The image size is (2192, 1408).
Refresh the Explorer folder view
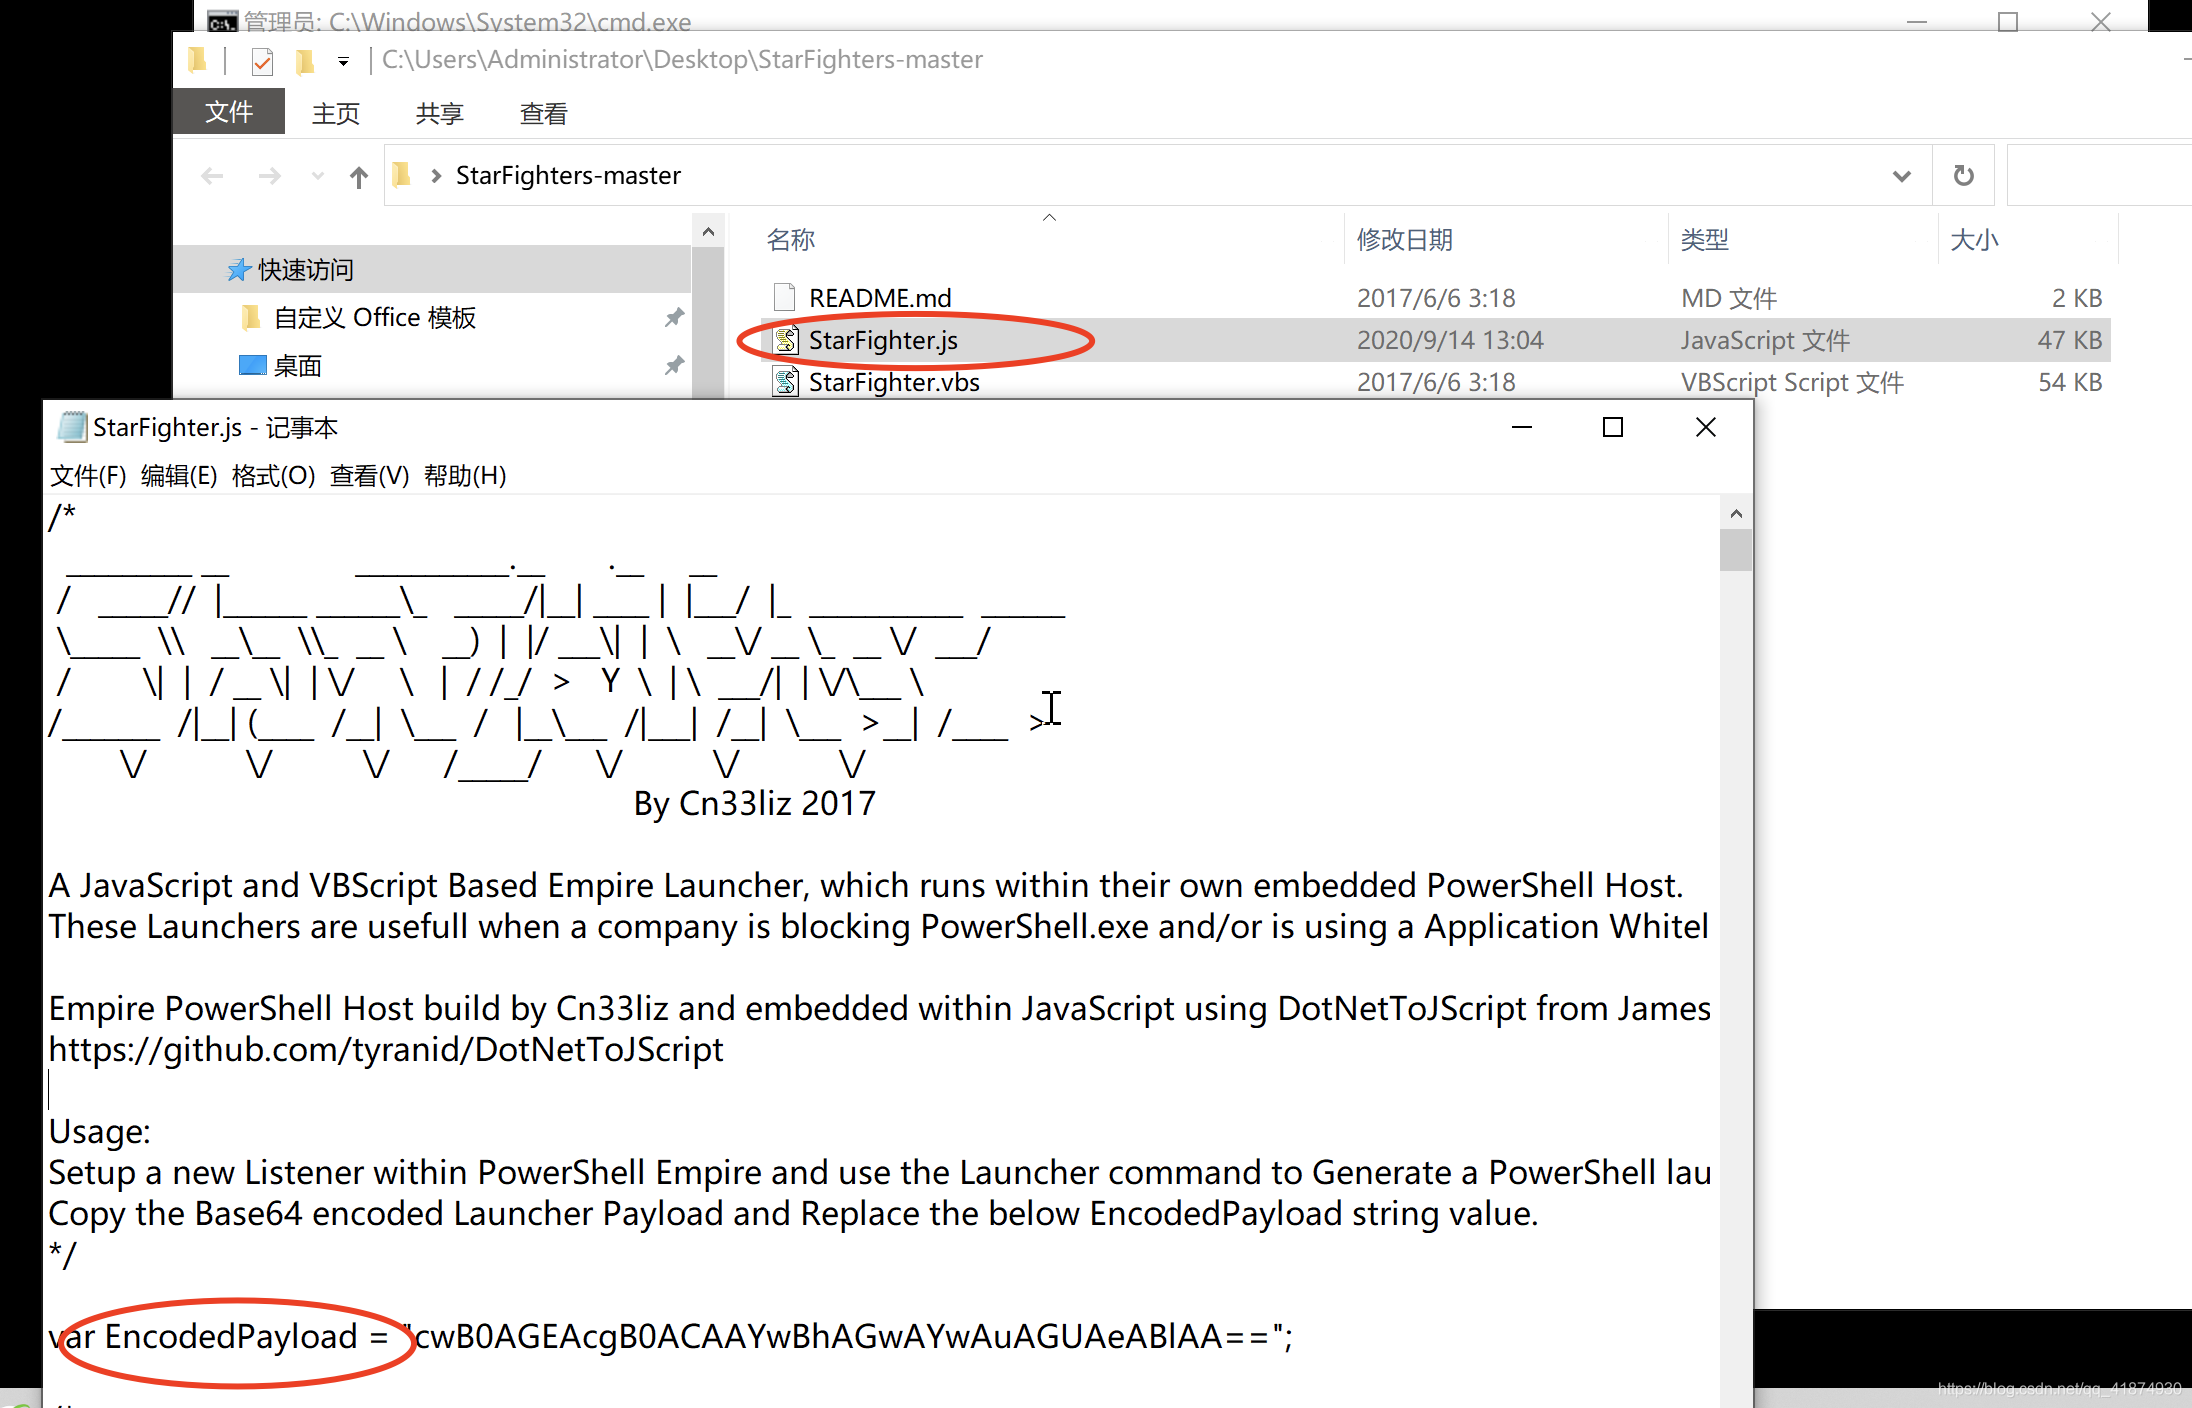click(1964, 176)
